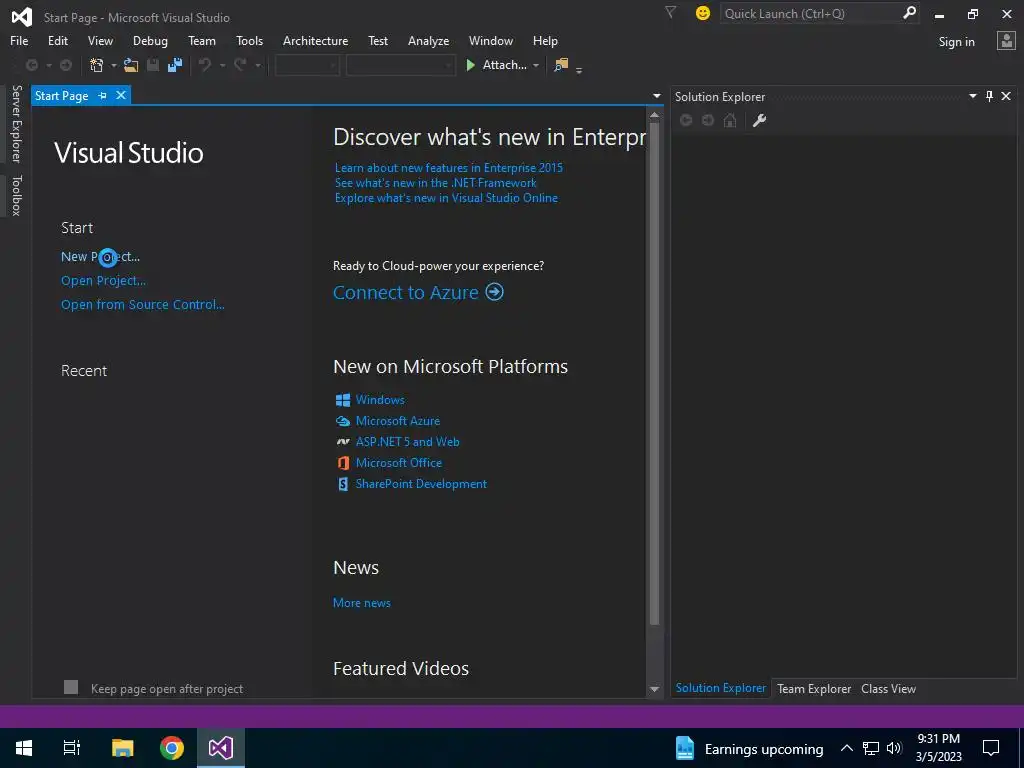Click the Redo toolbar icon
Viewport: 1024px width, 768px height.
(x=240, y=65)
